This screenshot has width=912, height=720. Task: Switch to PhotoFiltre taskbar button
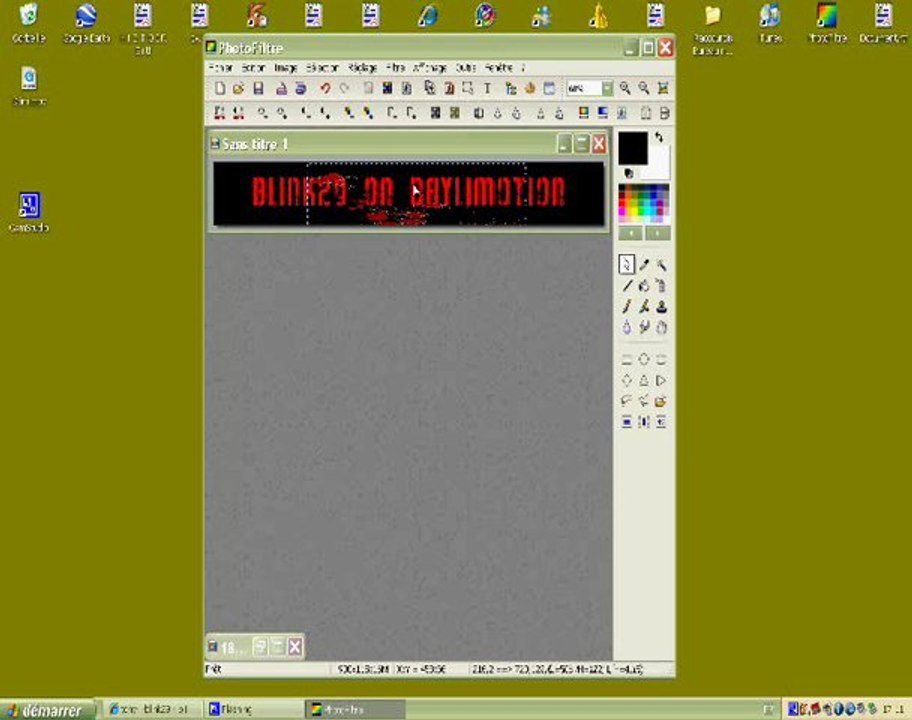(355, 710)
